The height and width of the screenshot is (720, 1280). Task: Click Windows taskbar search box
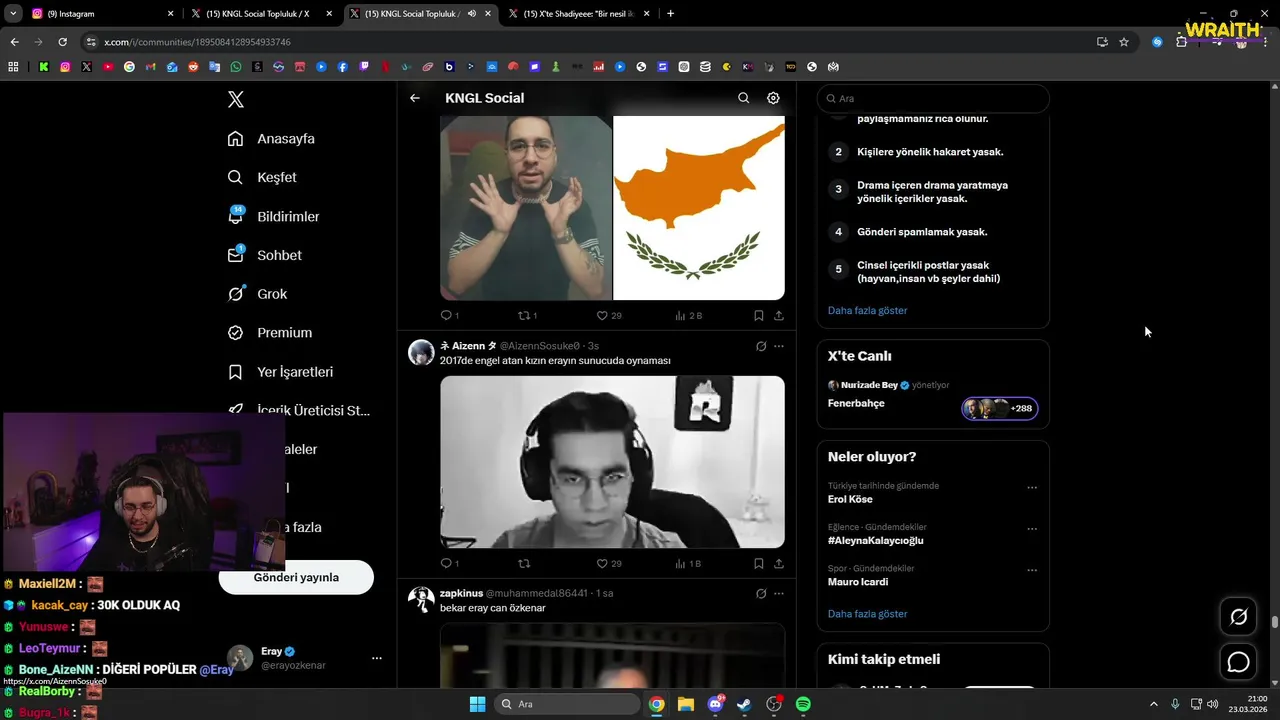coord(567,704)
